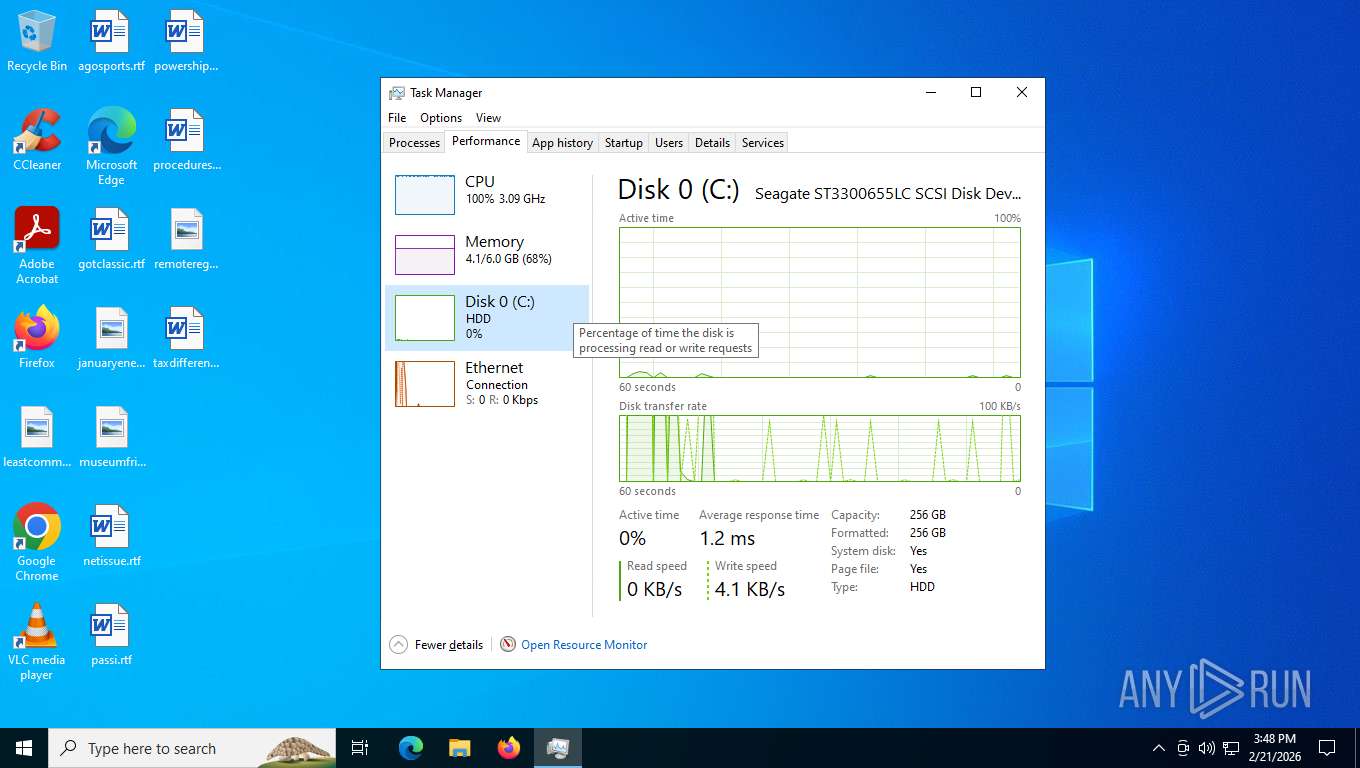1360x768 pixels.
Task: Select the Disk 0 (C:) sidebar entry
Action: [487, 318]
